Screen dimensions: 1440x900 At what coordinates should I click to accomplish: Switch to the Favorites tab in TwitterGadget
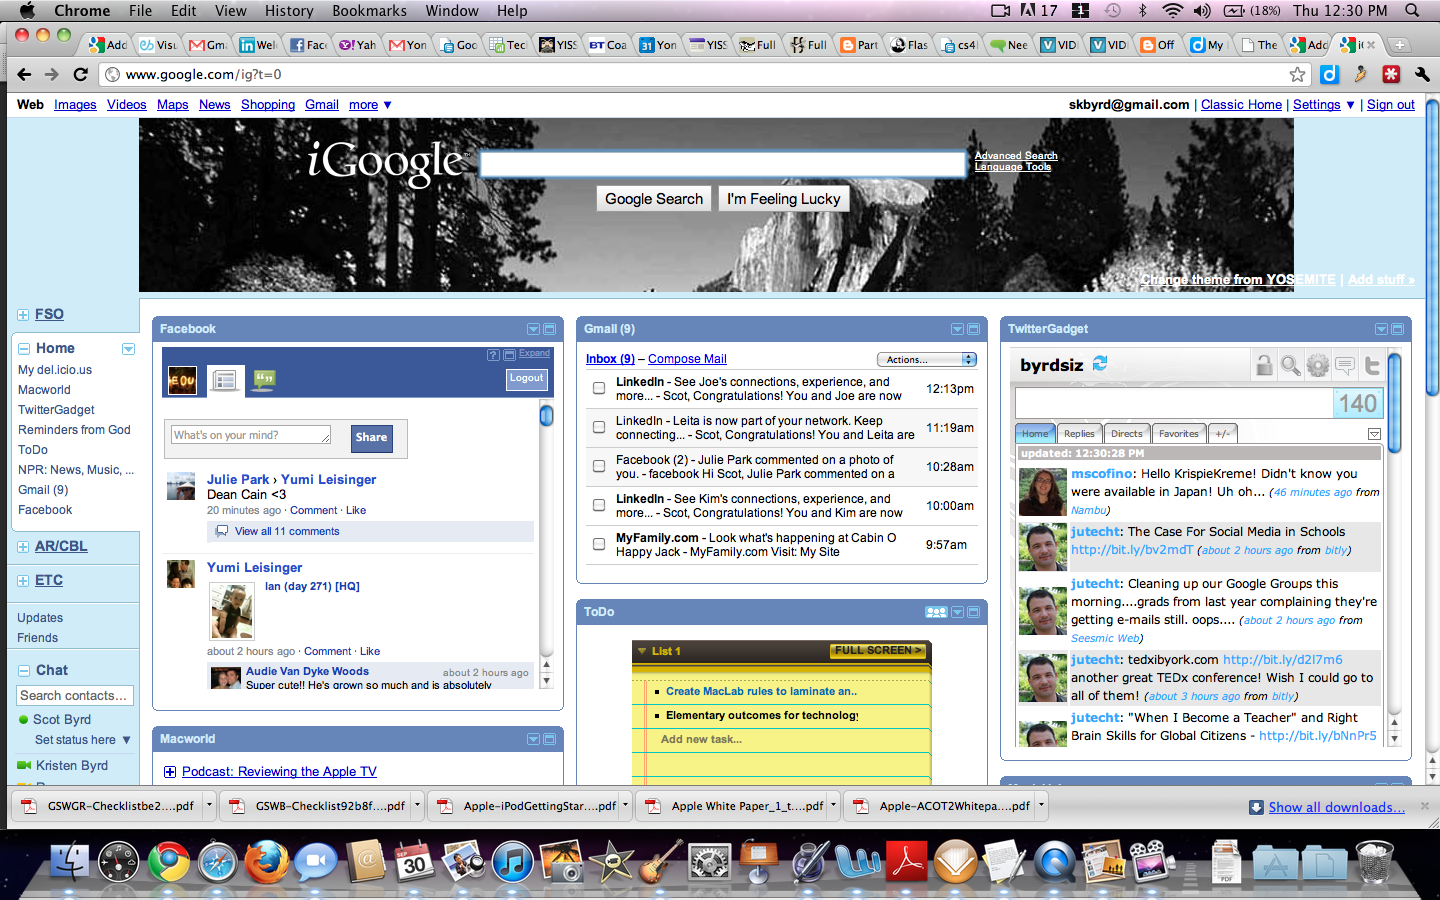pos(1179,433)
